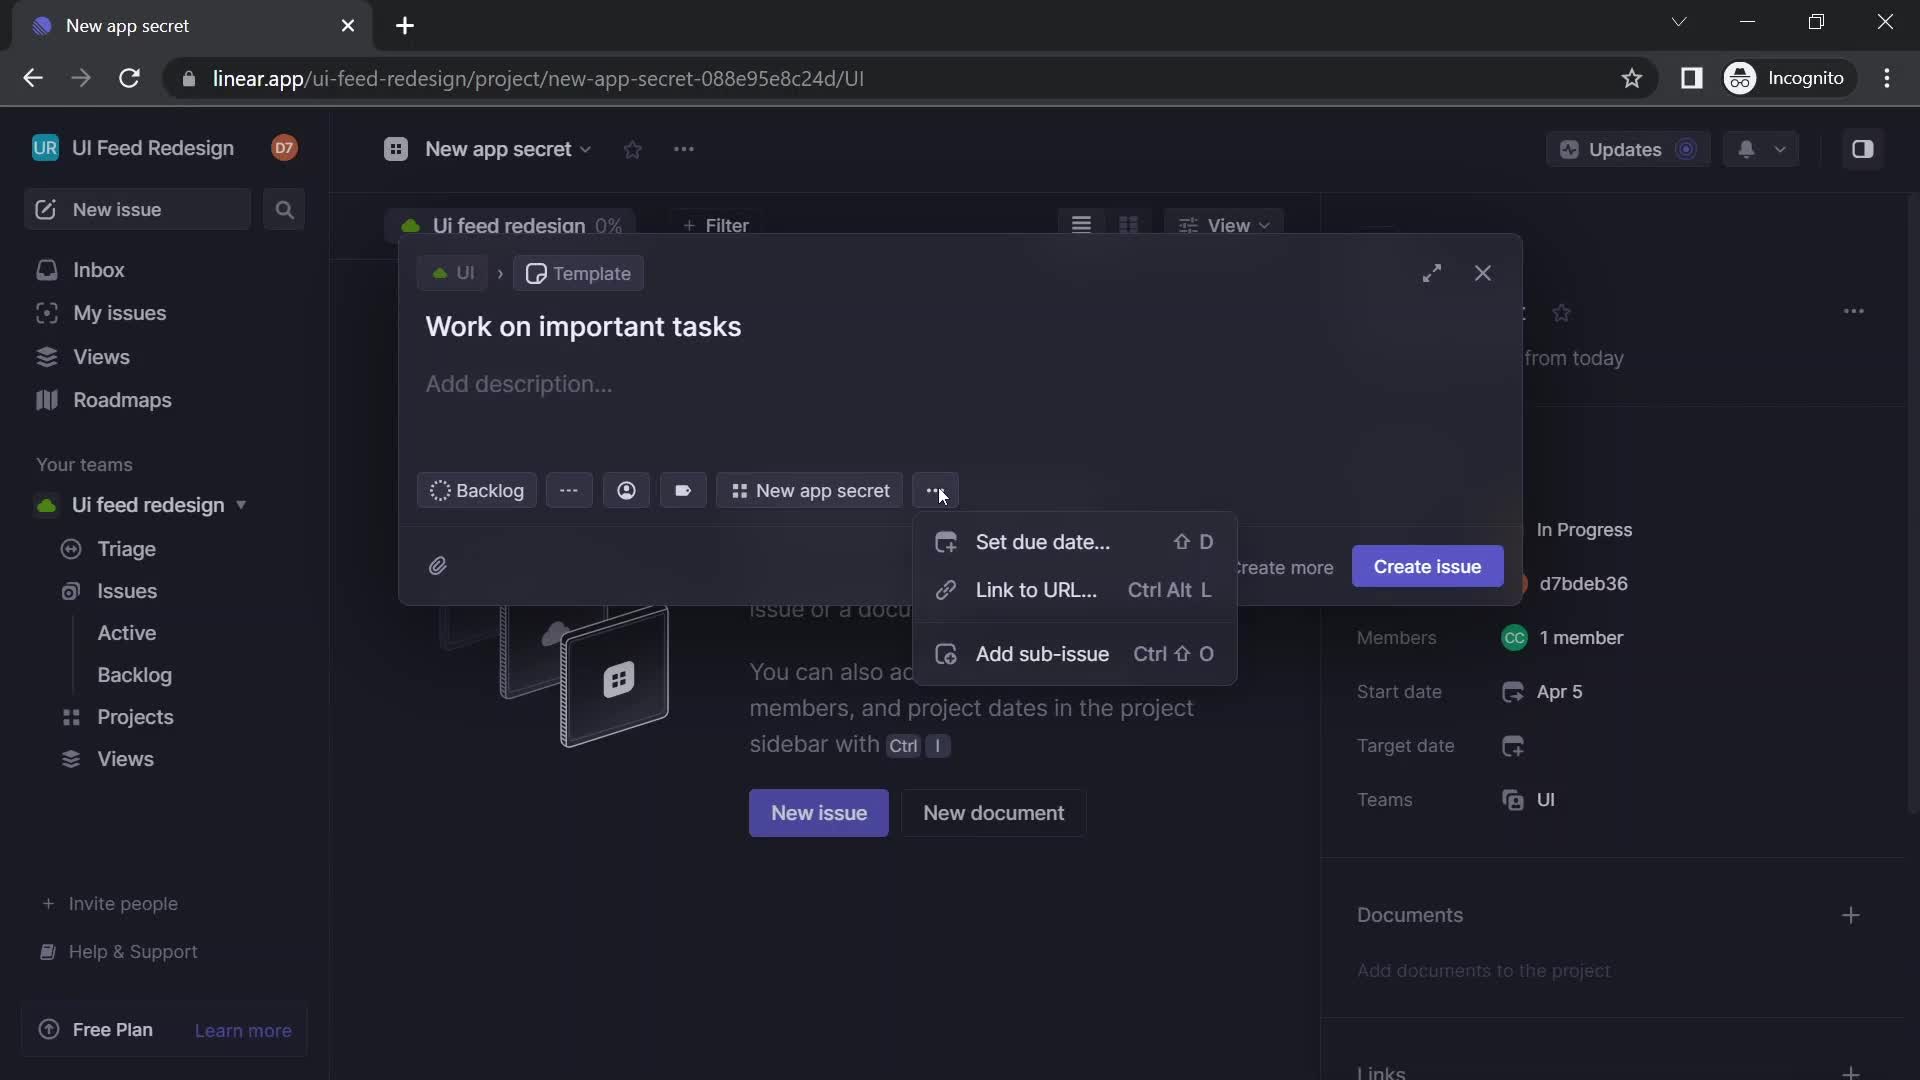
Task: Open Backlog issues in sidebar
Action: pos(134,675)
